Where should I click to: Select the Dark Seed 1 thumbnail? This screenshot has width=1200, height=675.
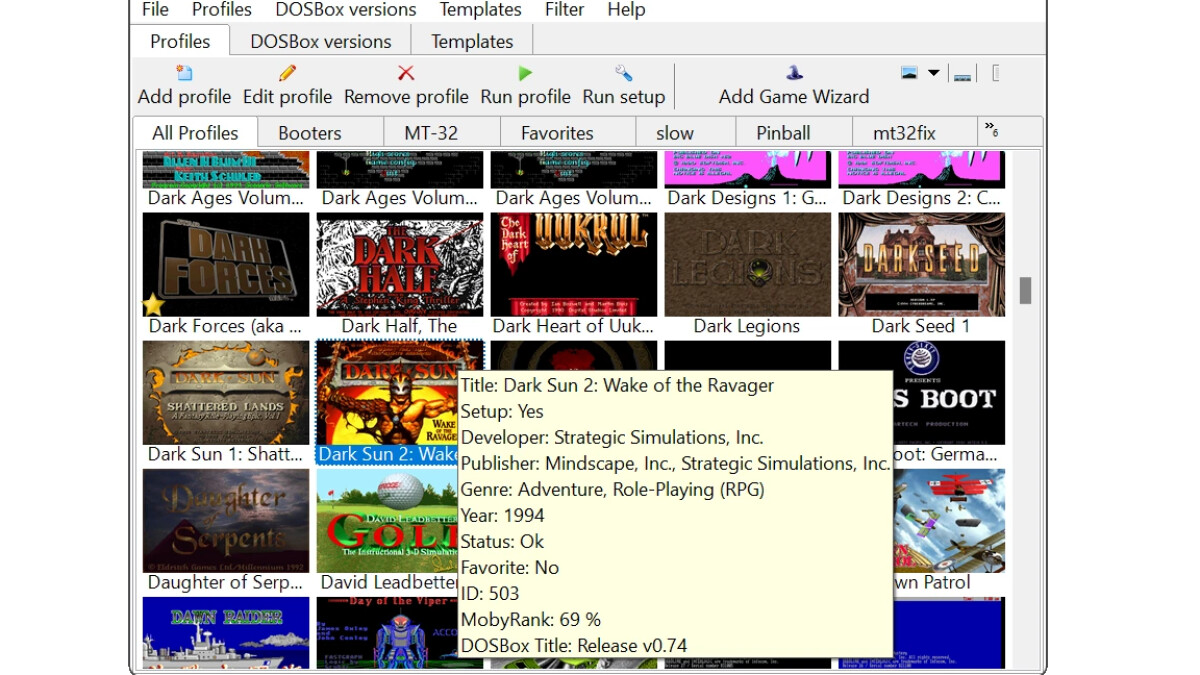(921, 264)
